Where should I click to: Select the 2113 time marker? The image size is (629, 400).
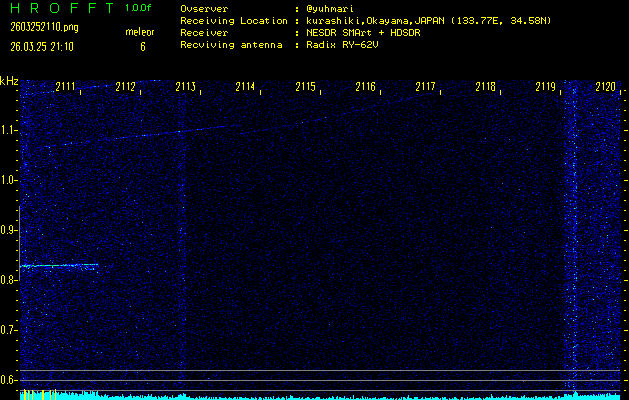pos(186,87)
